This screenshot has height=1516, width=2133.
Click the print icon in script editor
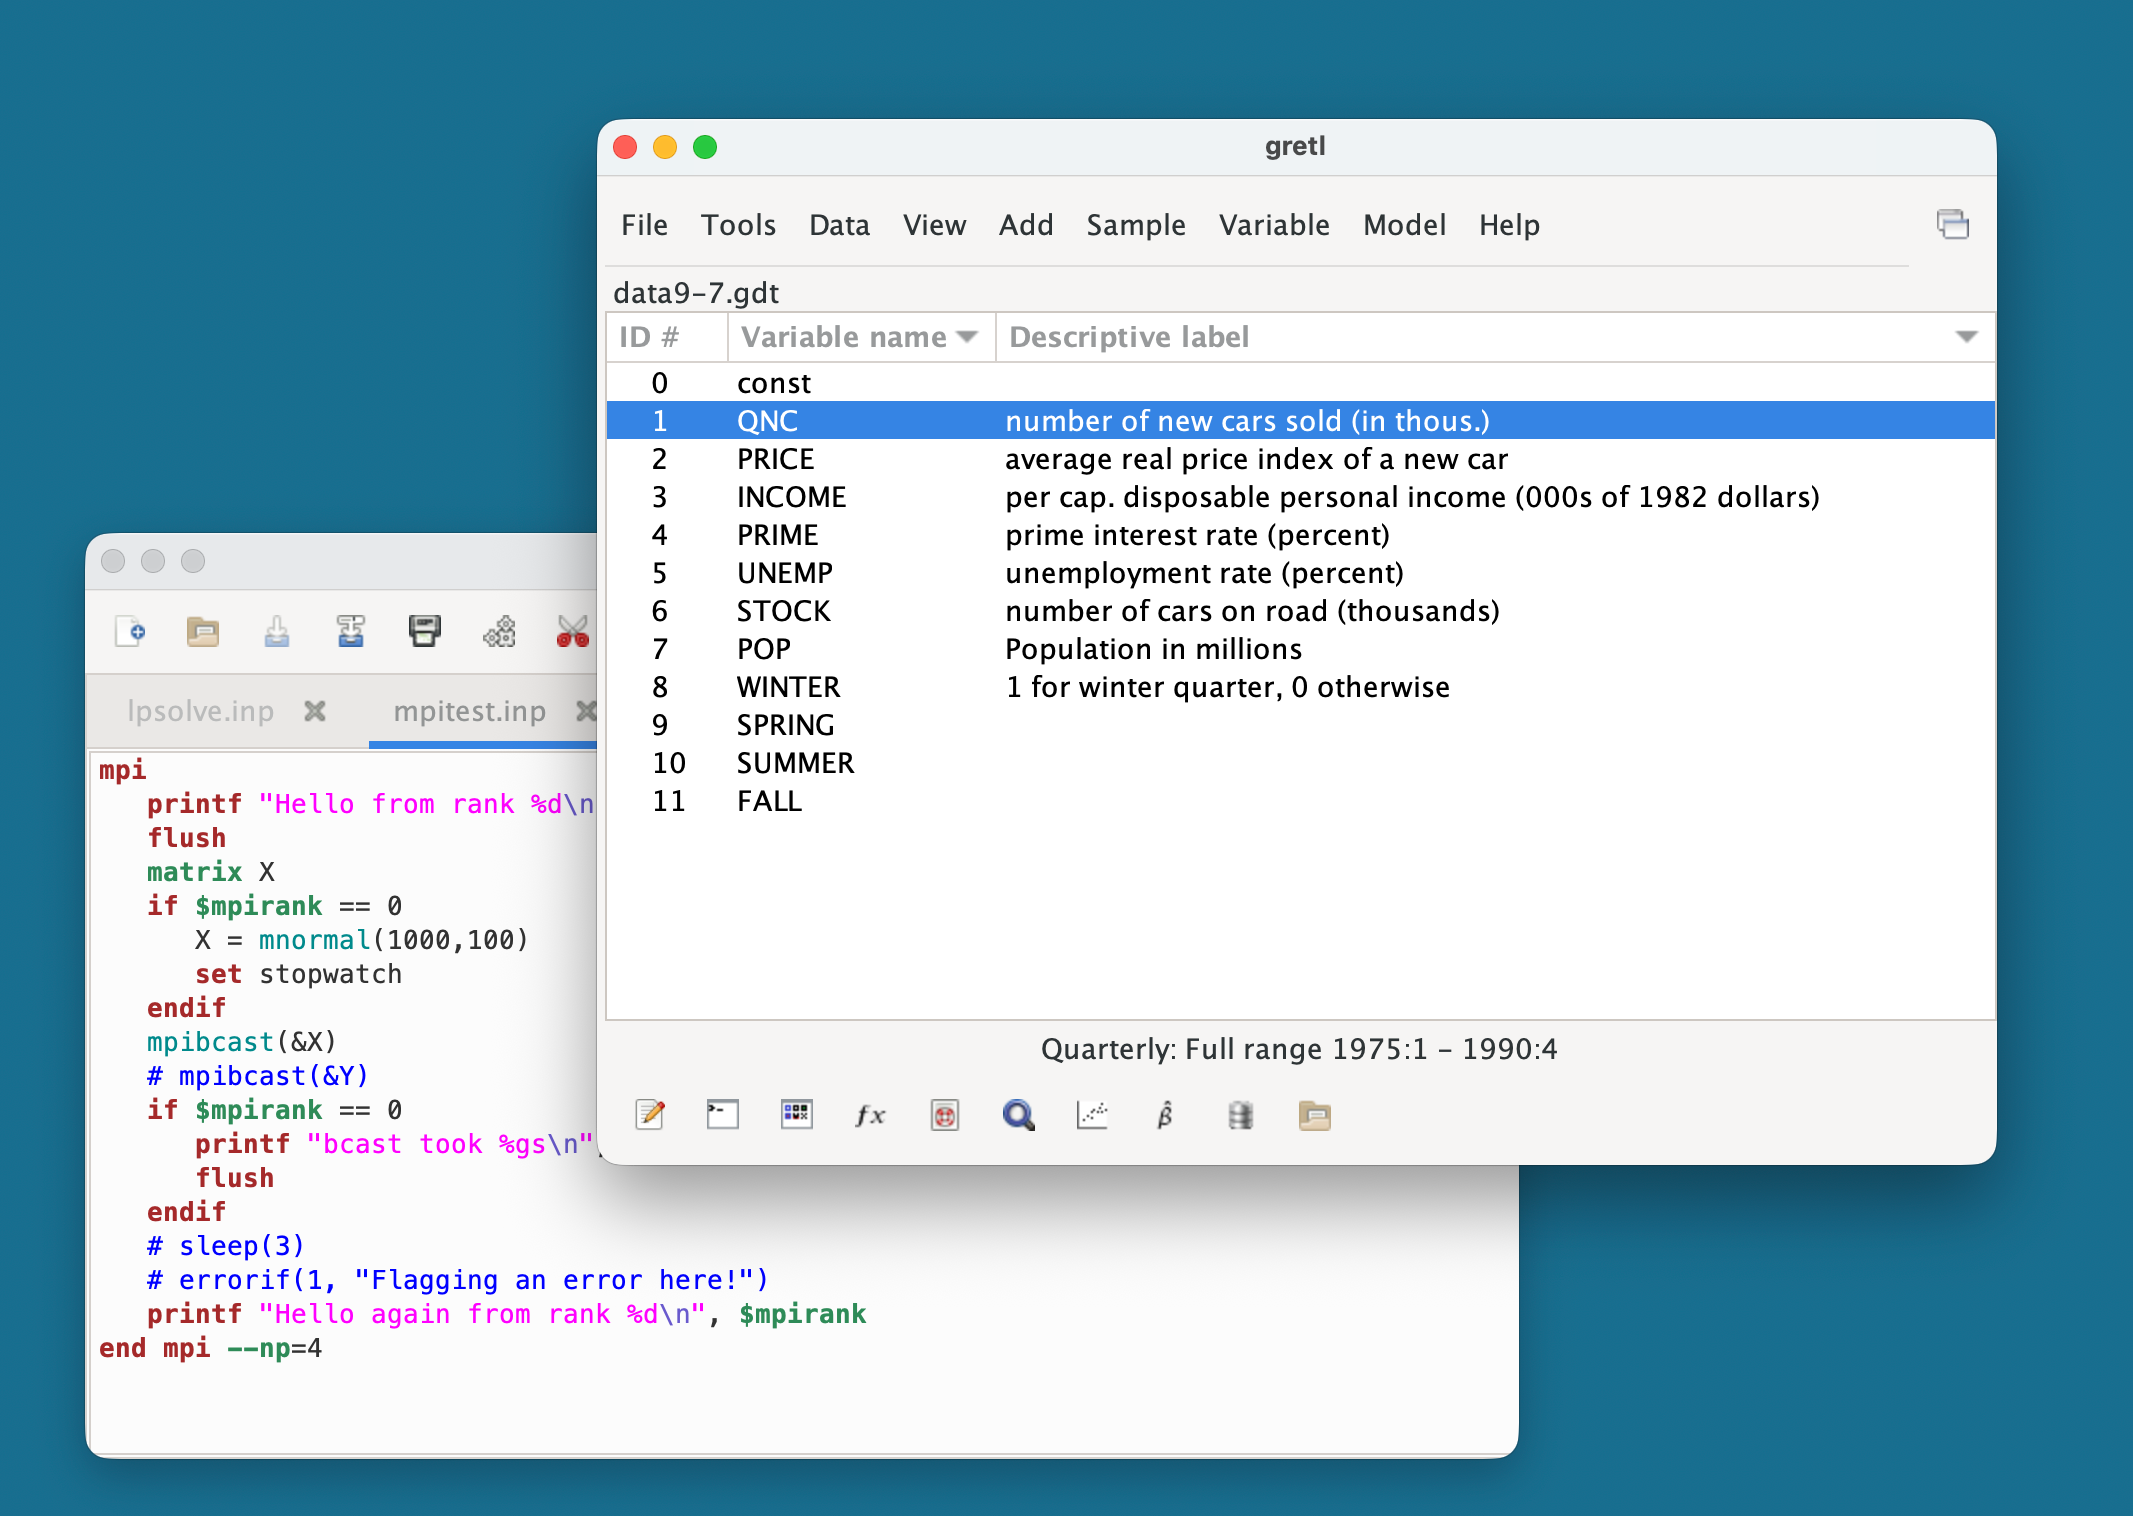[x=425, y=632]
